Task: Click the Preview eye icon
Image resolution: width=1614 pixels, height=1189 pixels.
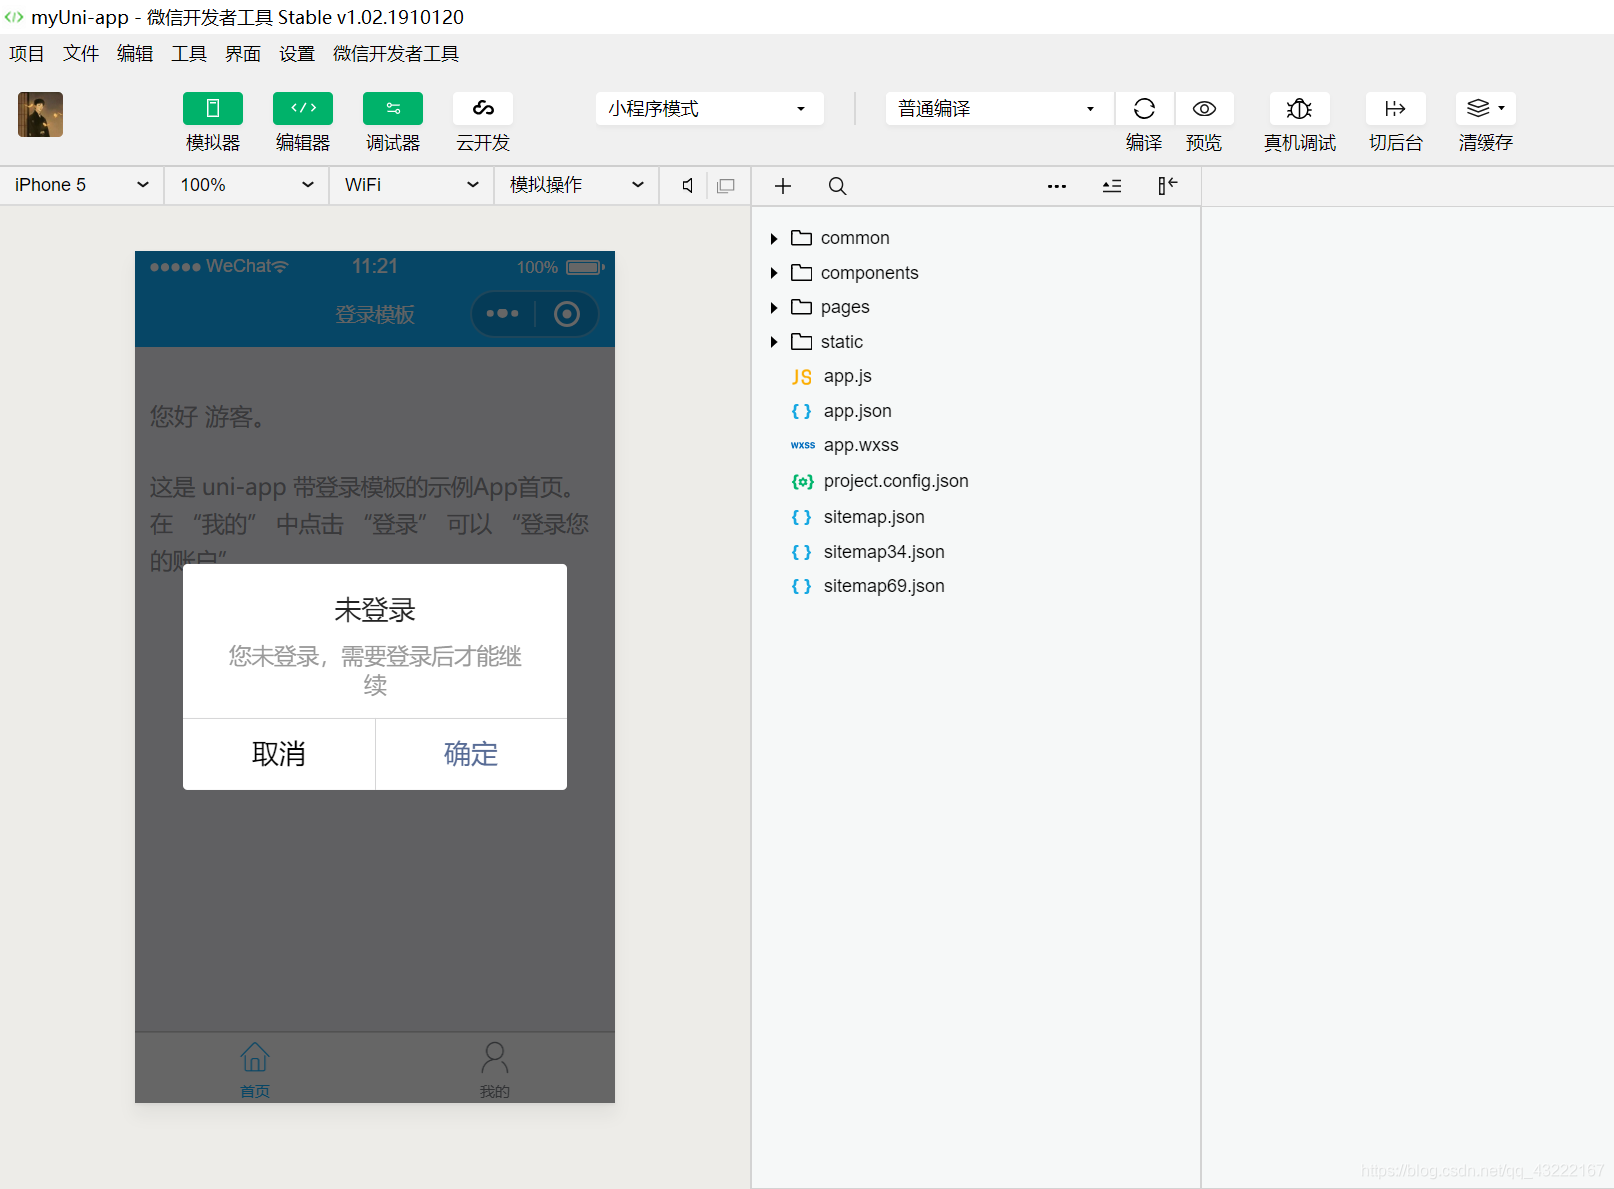Action: (1204, 109)
